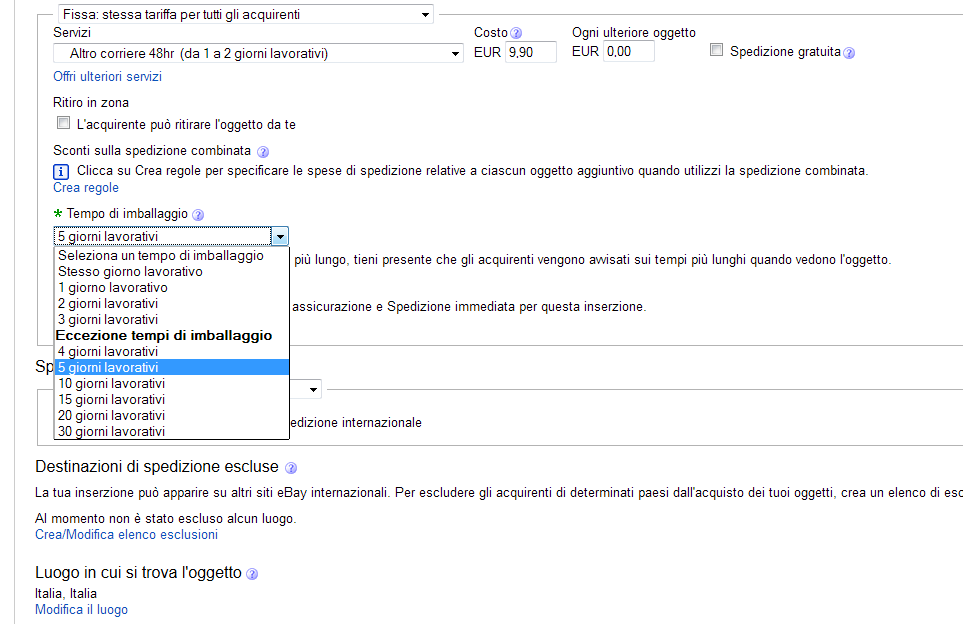963x624 pixels.
Task: Open help icon for Destinazioni di spedizione escluse
Action: 291,468
